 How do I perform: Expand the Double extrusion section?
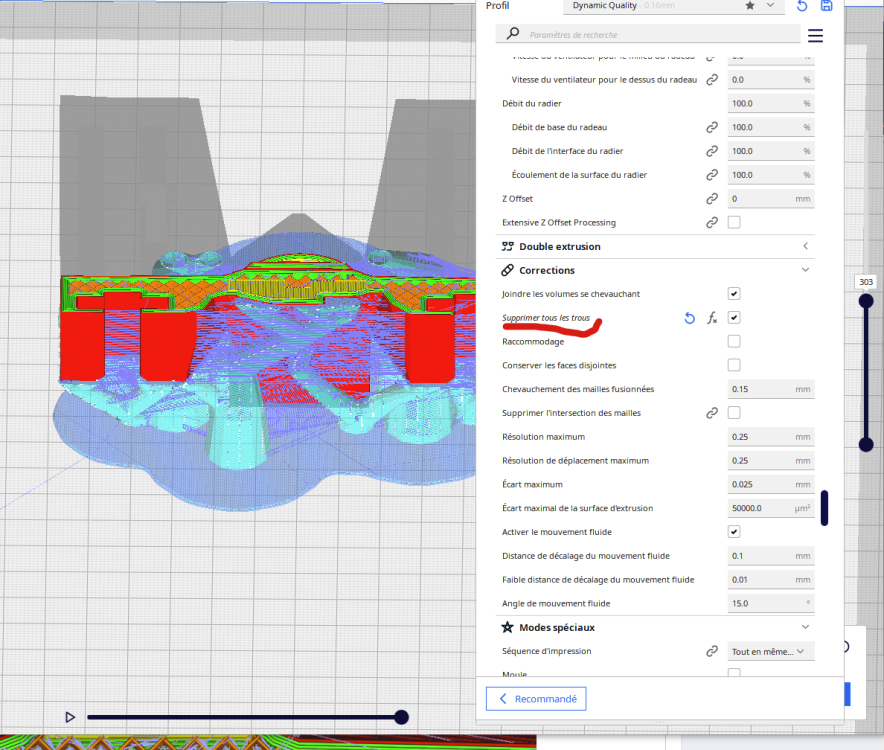pos(805,246)
